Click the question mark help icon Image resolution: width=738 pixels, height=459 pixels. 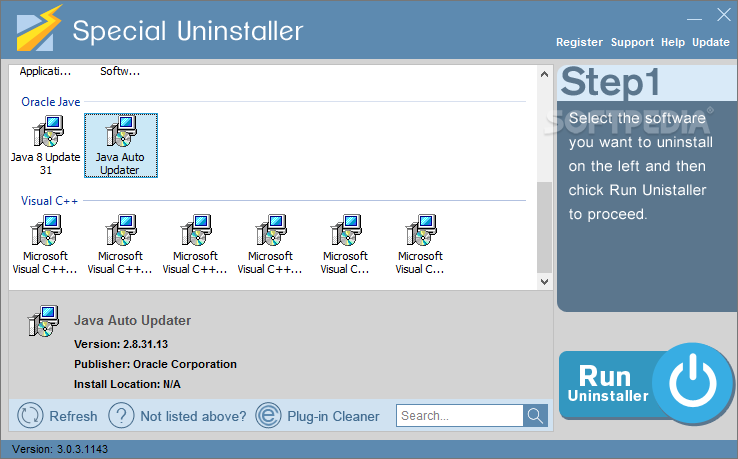pos(121,416)
